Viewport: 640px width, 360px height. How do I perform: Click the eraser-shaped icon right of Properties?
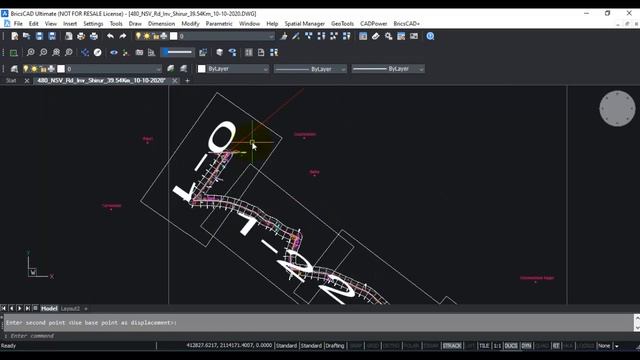click(x=376, y=36)
